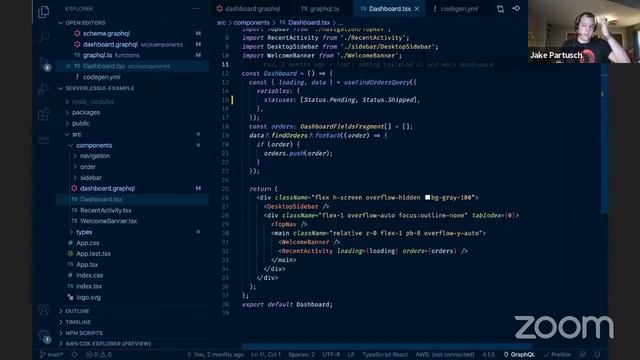Open the Search view in activity bar

click(x=44, y=37)
